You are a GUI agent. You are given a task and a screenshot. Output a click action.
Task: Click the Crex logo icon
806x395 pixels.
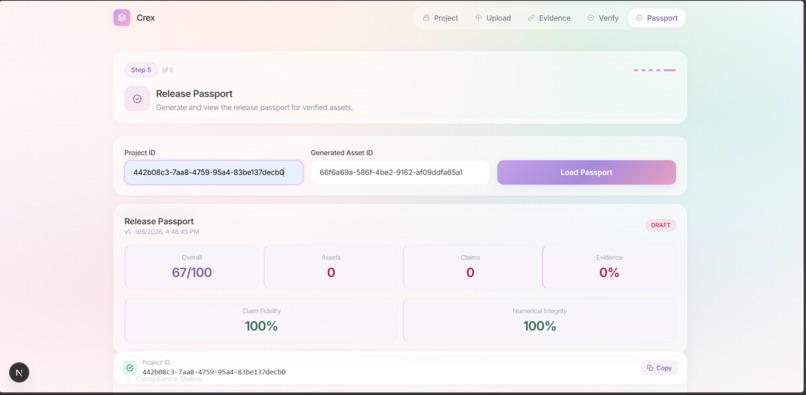(122, 17)
